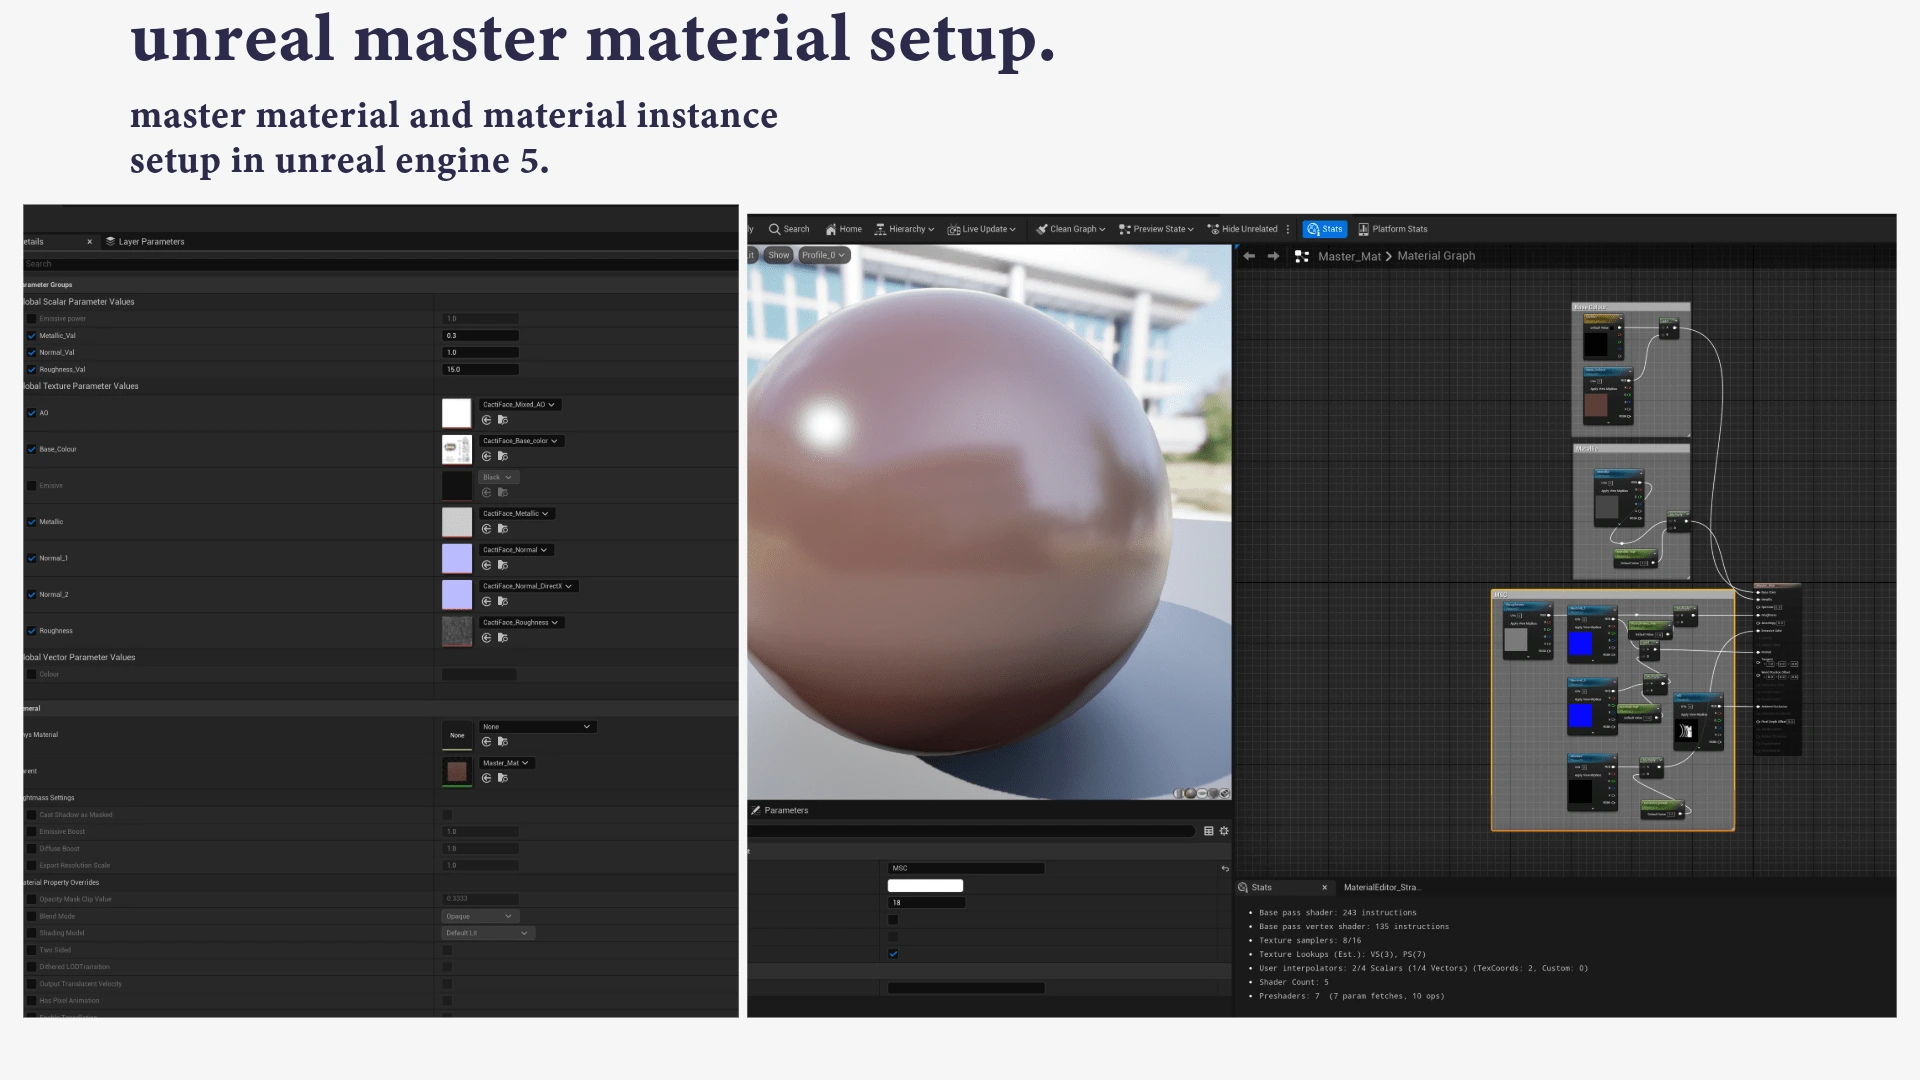1920x1080 pixels.
Task: Browse to Metallic texture asset
Action: pyautogui.click(x=503, y=529)
